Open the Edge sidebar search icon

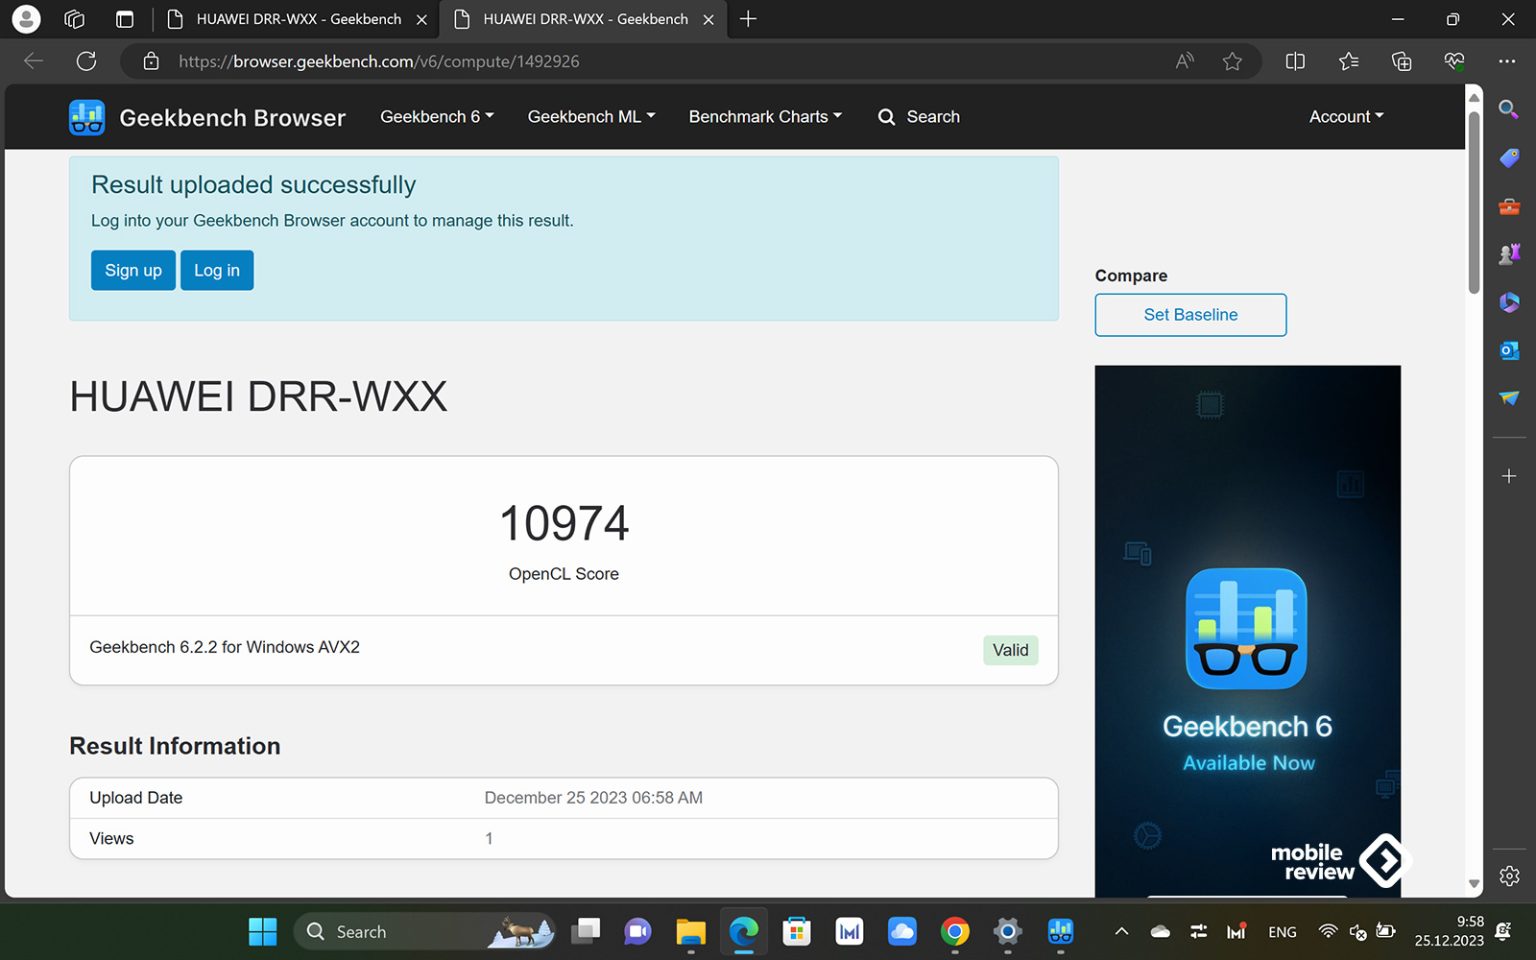(1509, 109)
